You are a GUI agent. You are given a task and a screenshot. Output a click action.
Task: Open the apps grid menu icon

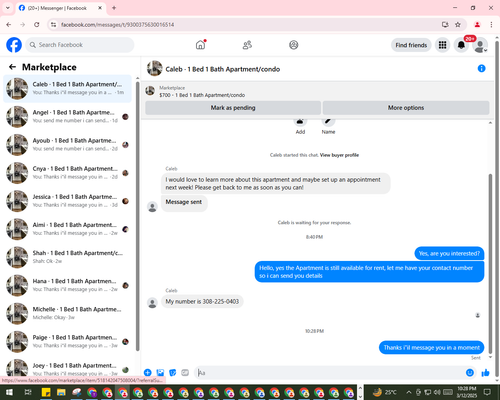[x=442, y=45]
